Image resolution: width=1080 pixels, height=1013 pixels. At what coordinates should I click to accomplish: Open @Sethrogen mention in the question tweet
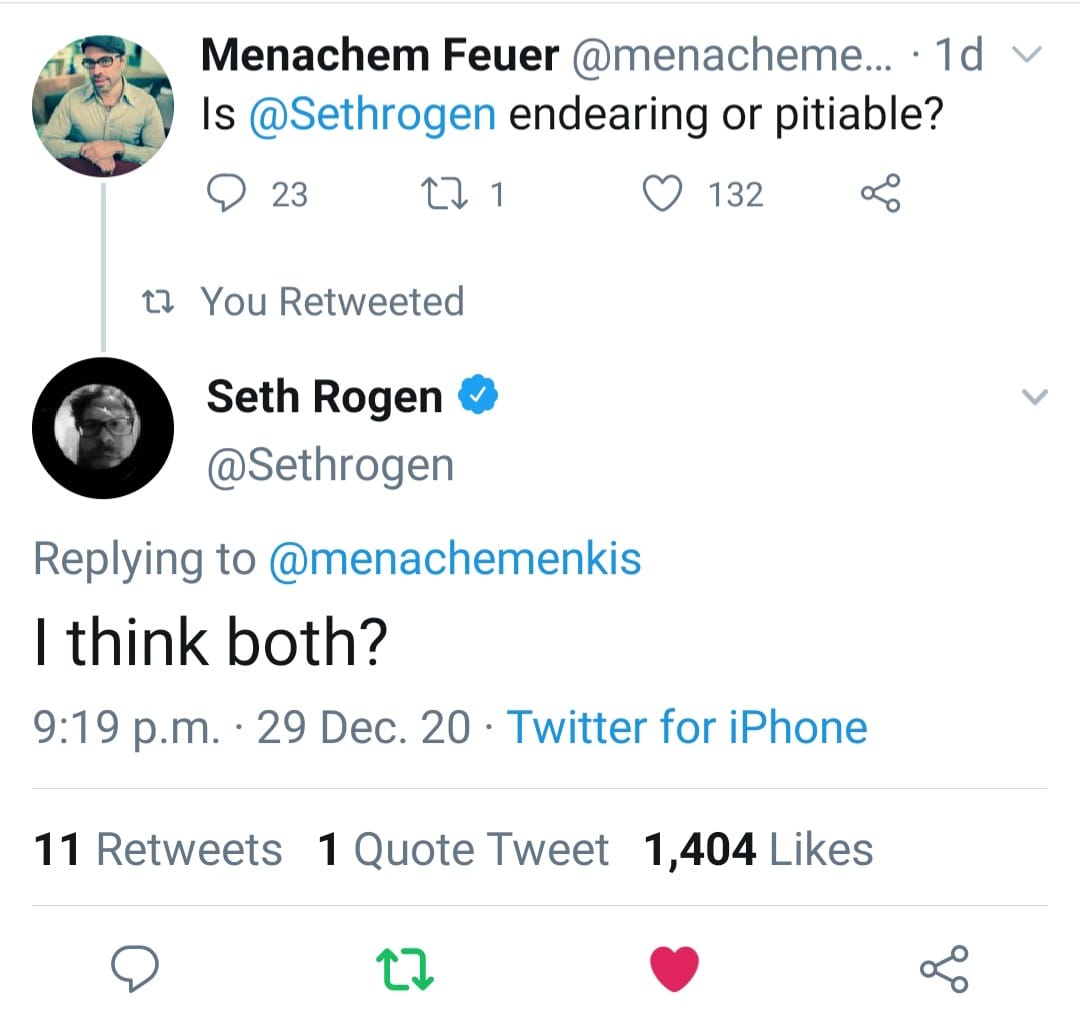371,115
